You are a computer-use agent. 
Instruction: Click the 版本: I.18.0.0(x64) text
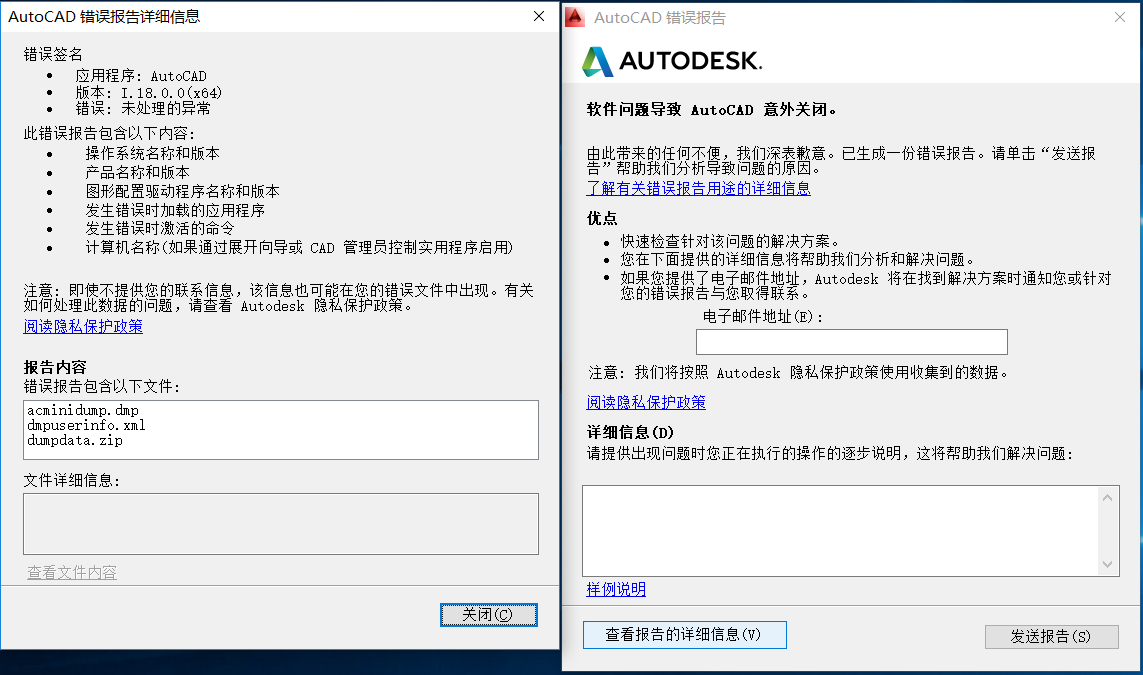(x=149, y=93)
